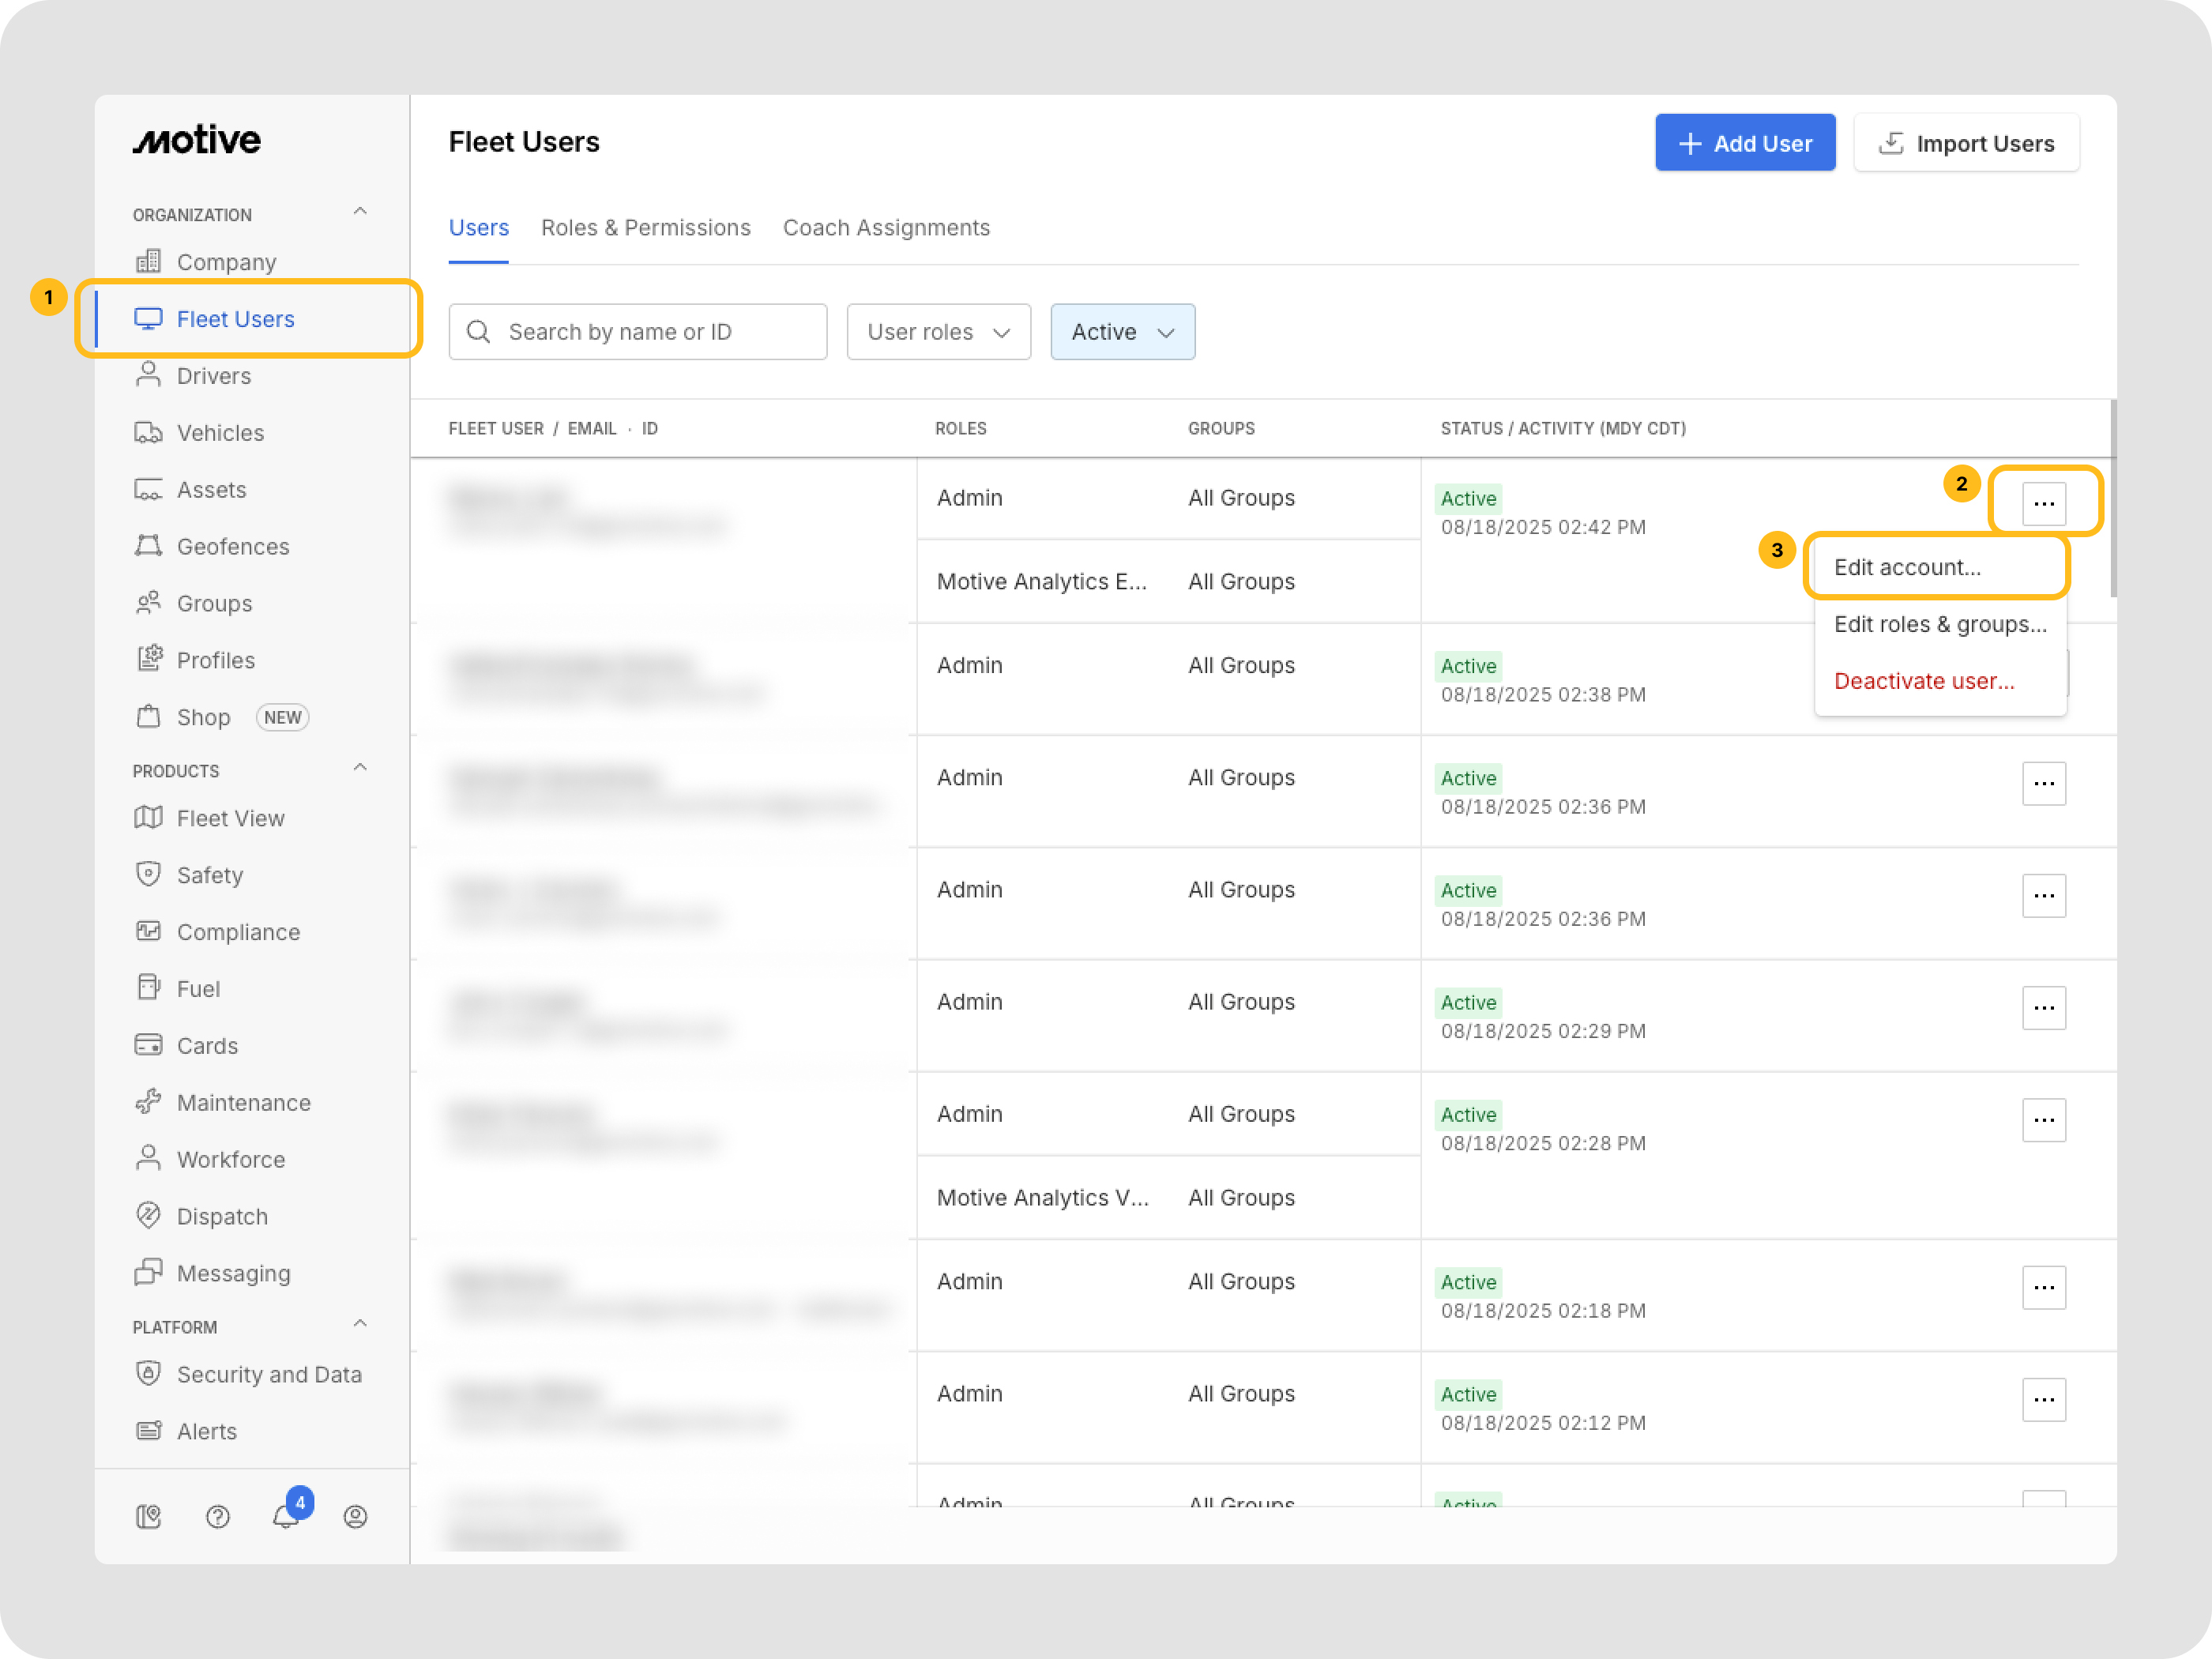
Task: Open the Safety shield item
Action: tap(209, 875)
